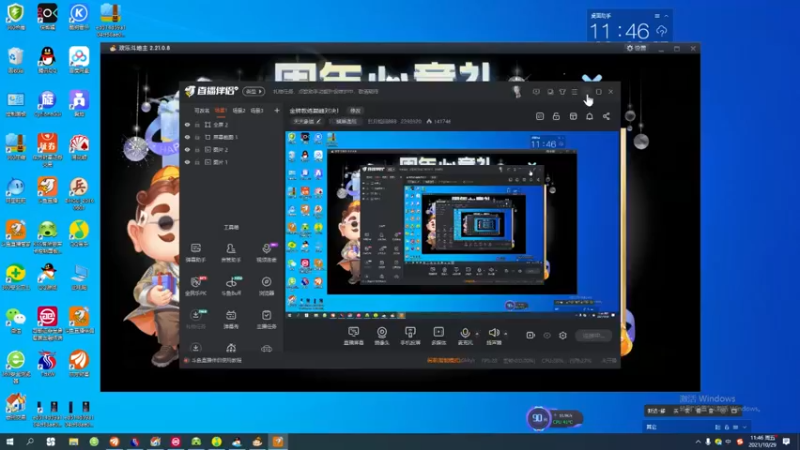This screenshot has height=450, width=800.
Task: Expand the speaker options arrow
Action: [x=506, y=334]
